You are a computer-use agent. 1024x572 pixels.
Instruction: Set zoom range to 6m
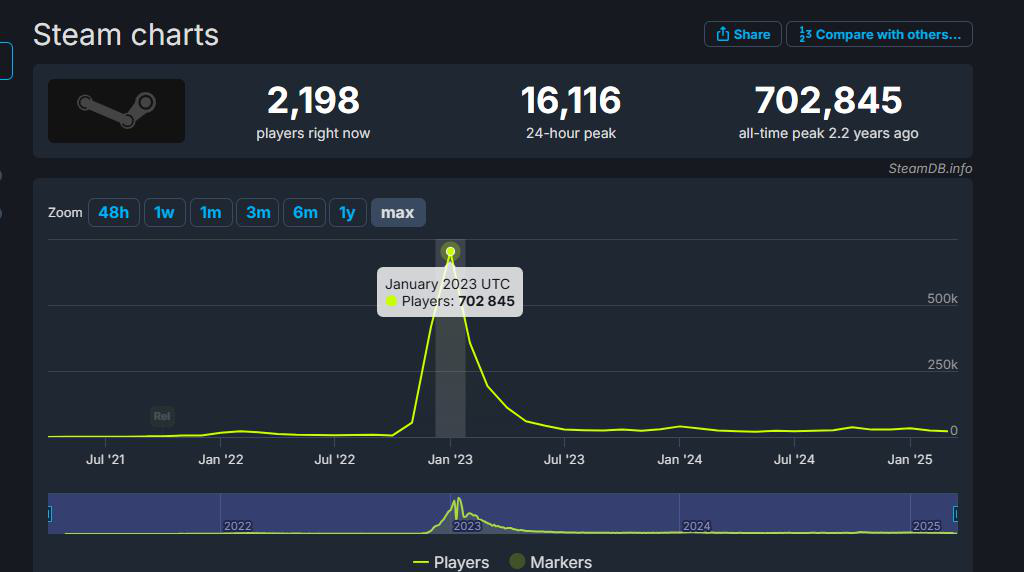coord(305,212)
